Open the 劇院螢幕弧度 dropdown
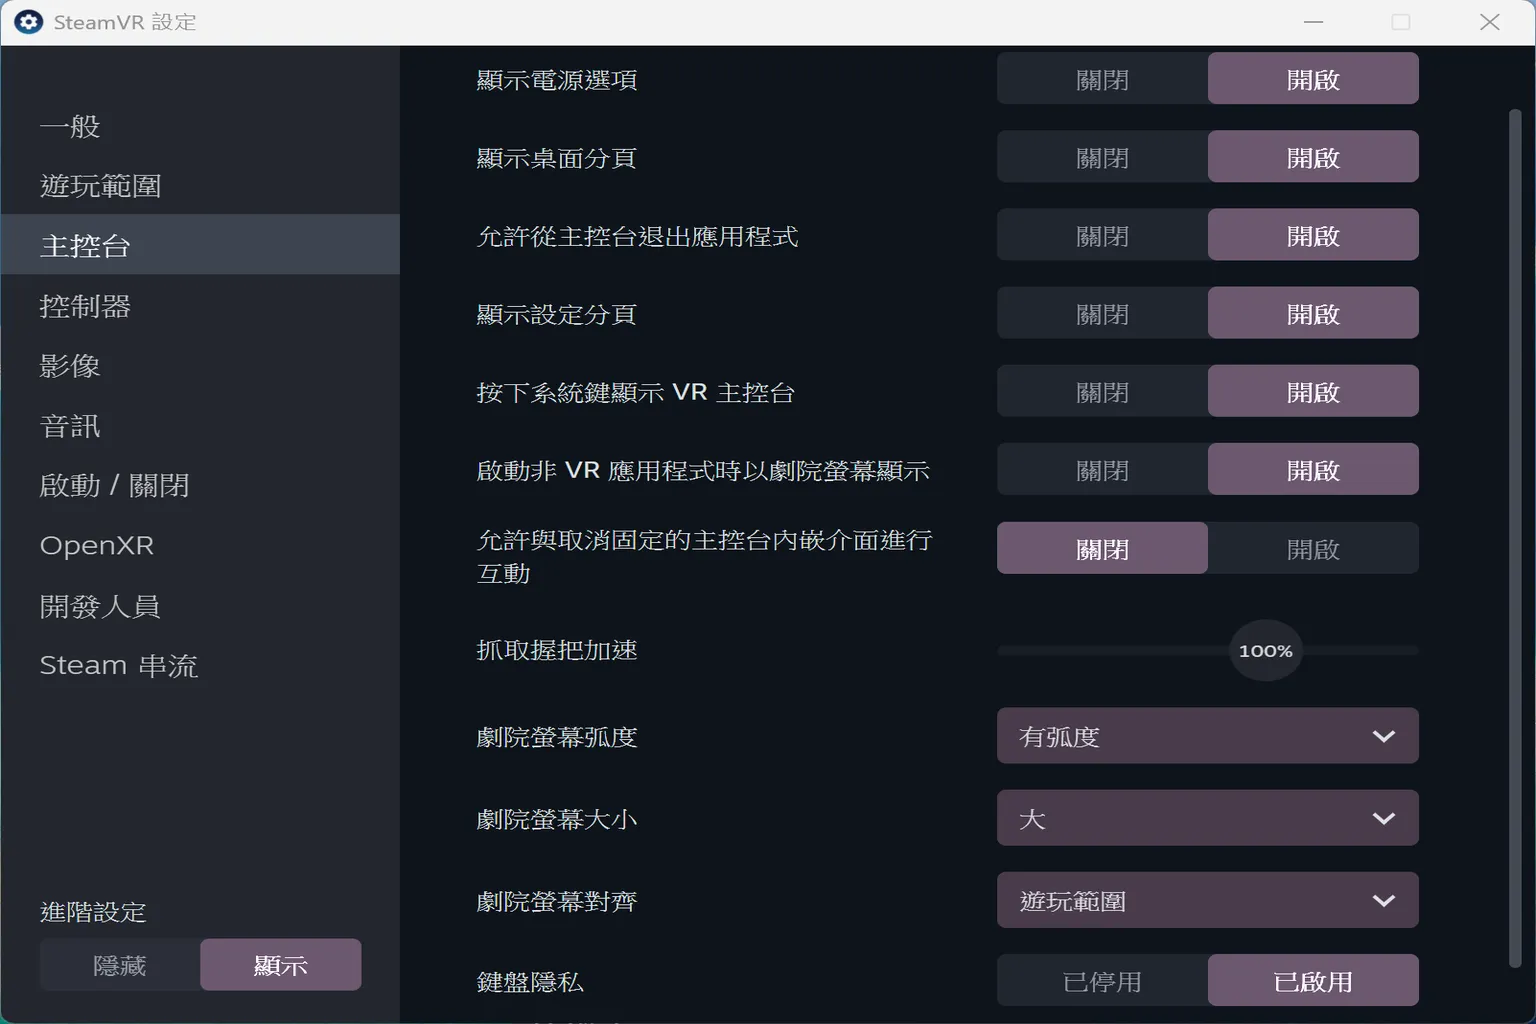1536x1024 pixels. [x=1207, y=735]
